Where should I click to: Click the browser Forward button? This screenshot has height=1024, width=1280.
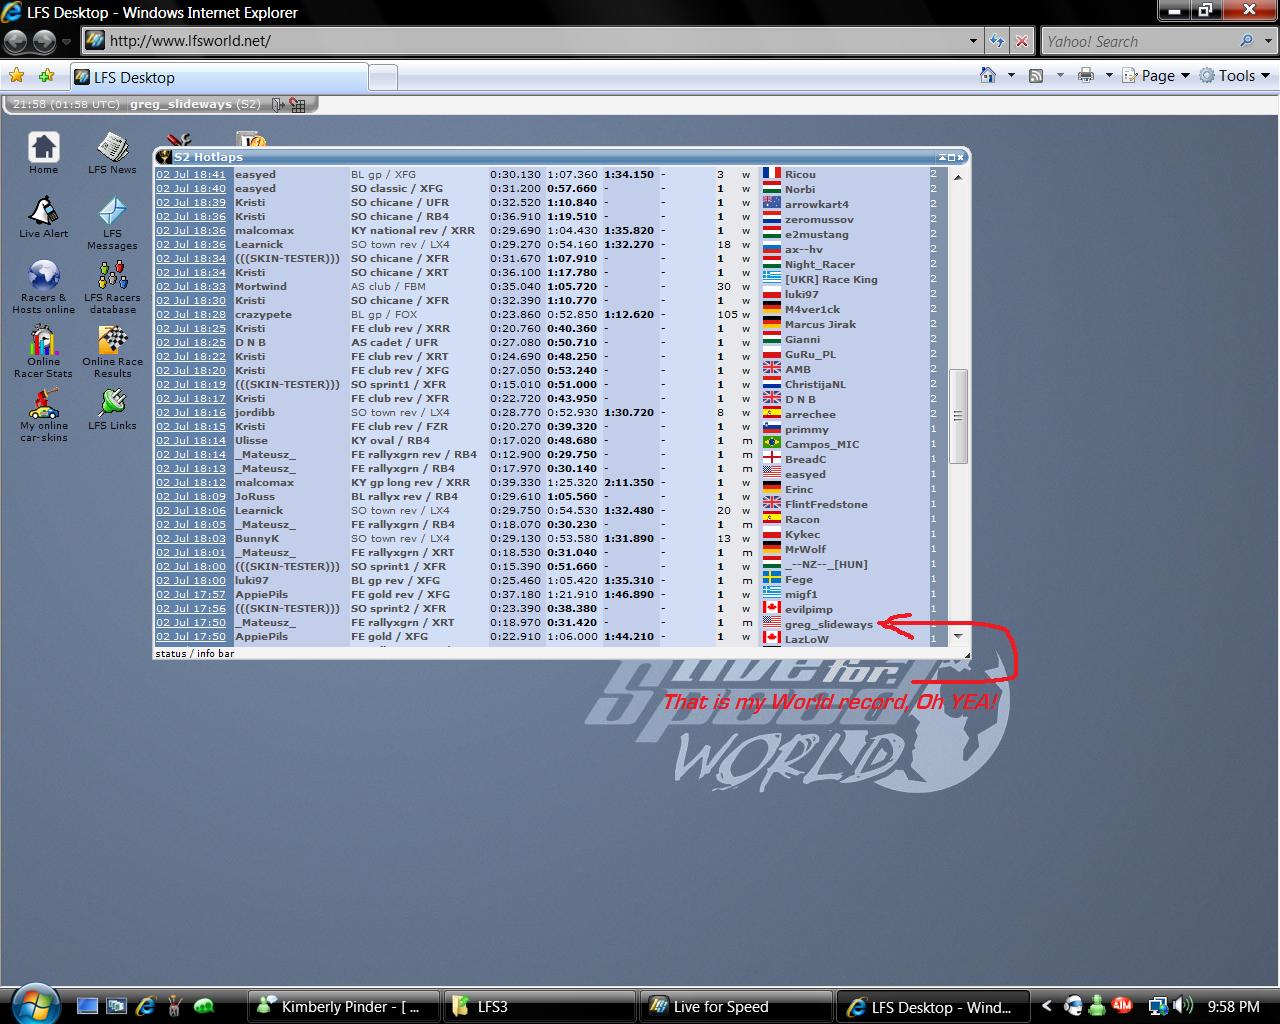pyautogui.click(x=44, y=41)
